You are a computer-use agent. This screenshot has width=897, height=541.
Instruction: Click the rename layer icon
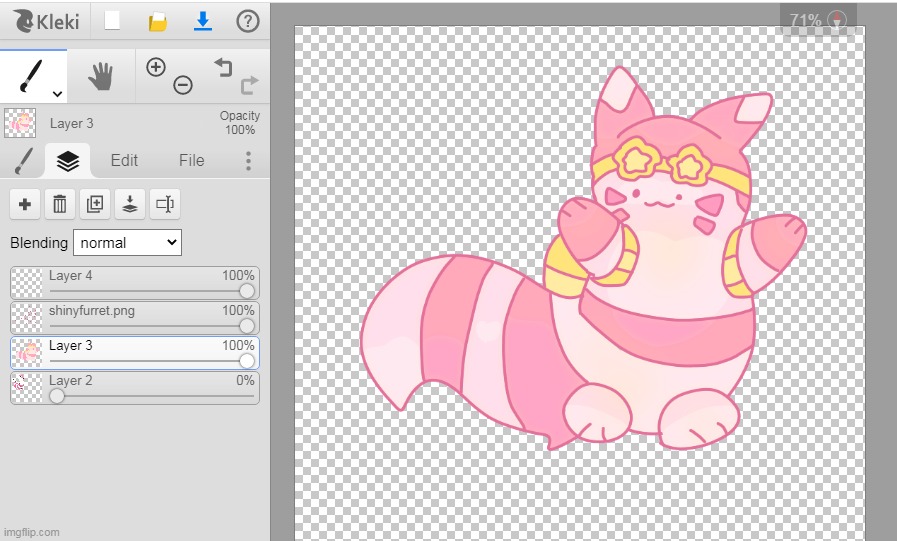coord(165,204)
